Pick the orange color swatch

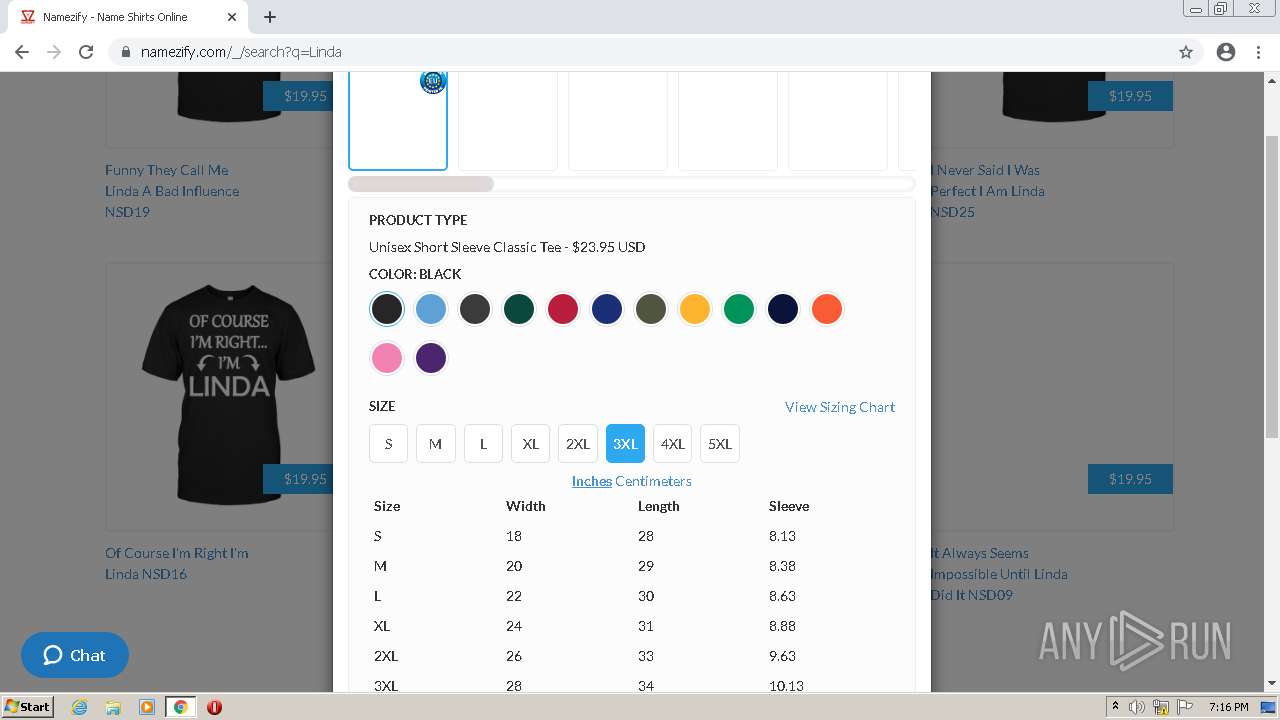point(827,309)
